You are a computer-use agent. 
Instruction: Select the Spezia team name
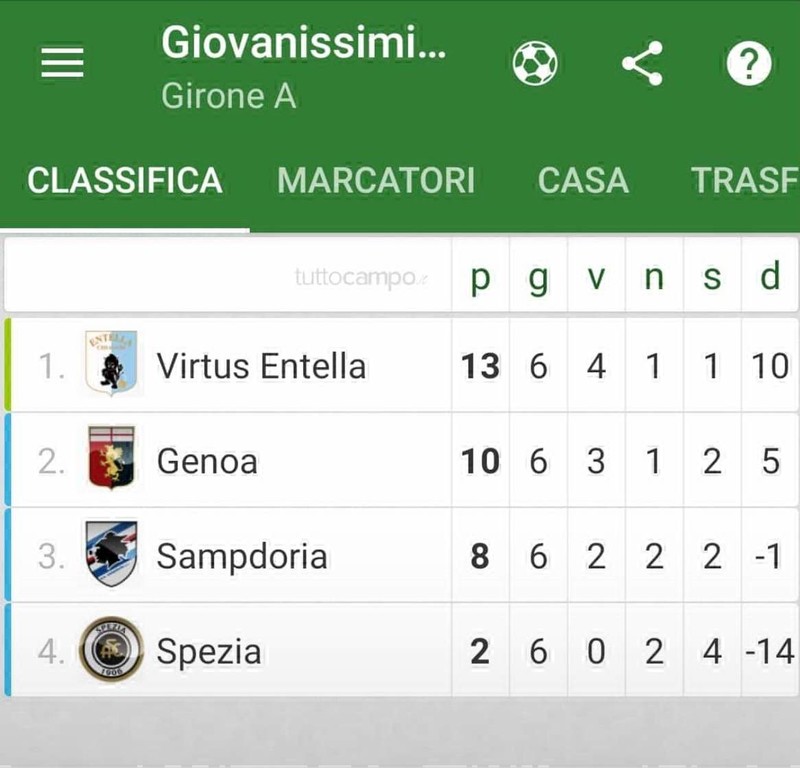pos(209,652)
